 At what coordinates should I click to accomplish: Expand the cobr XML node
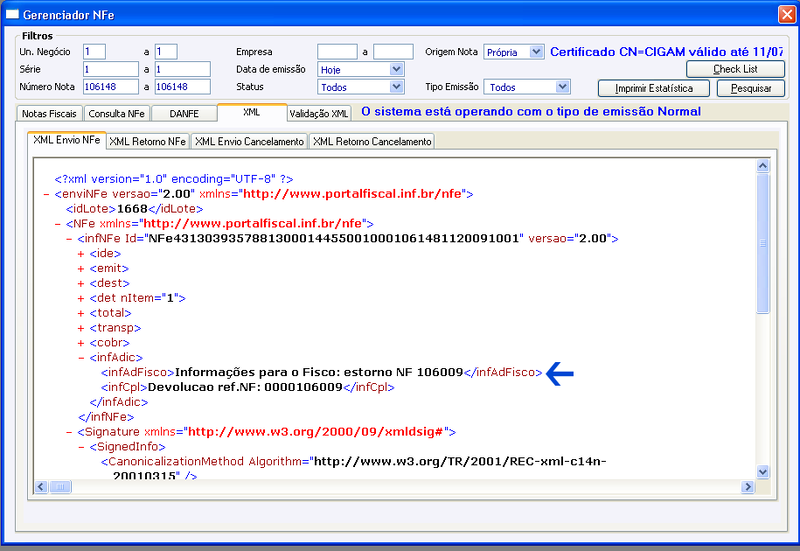(x=81, y=343)
